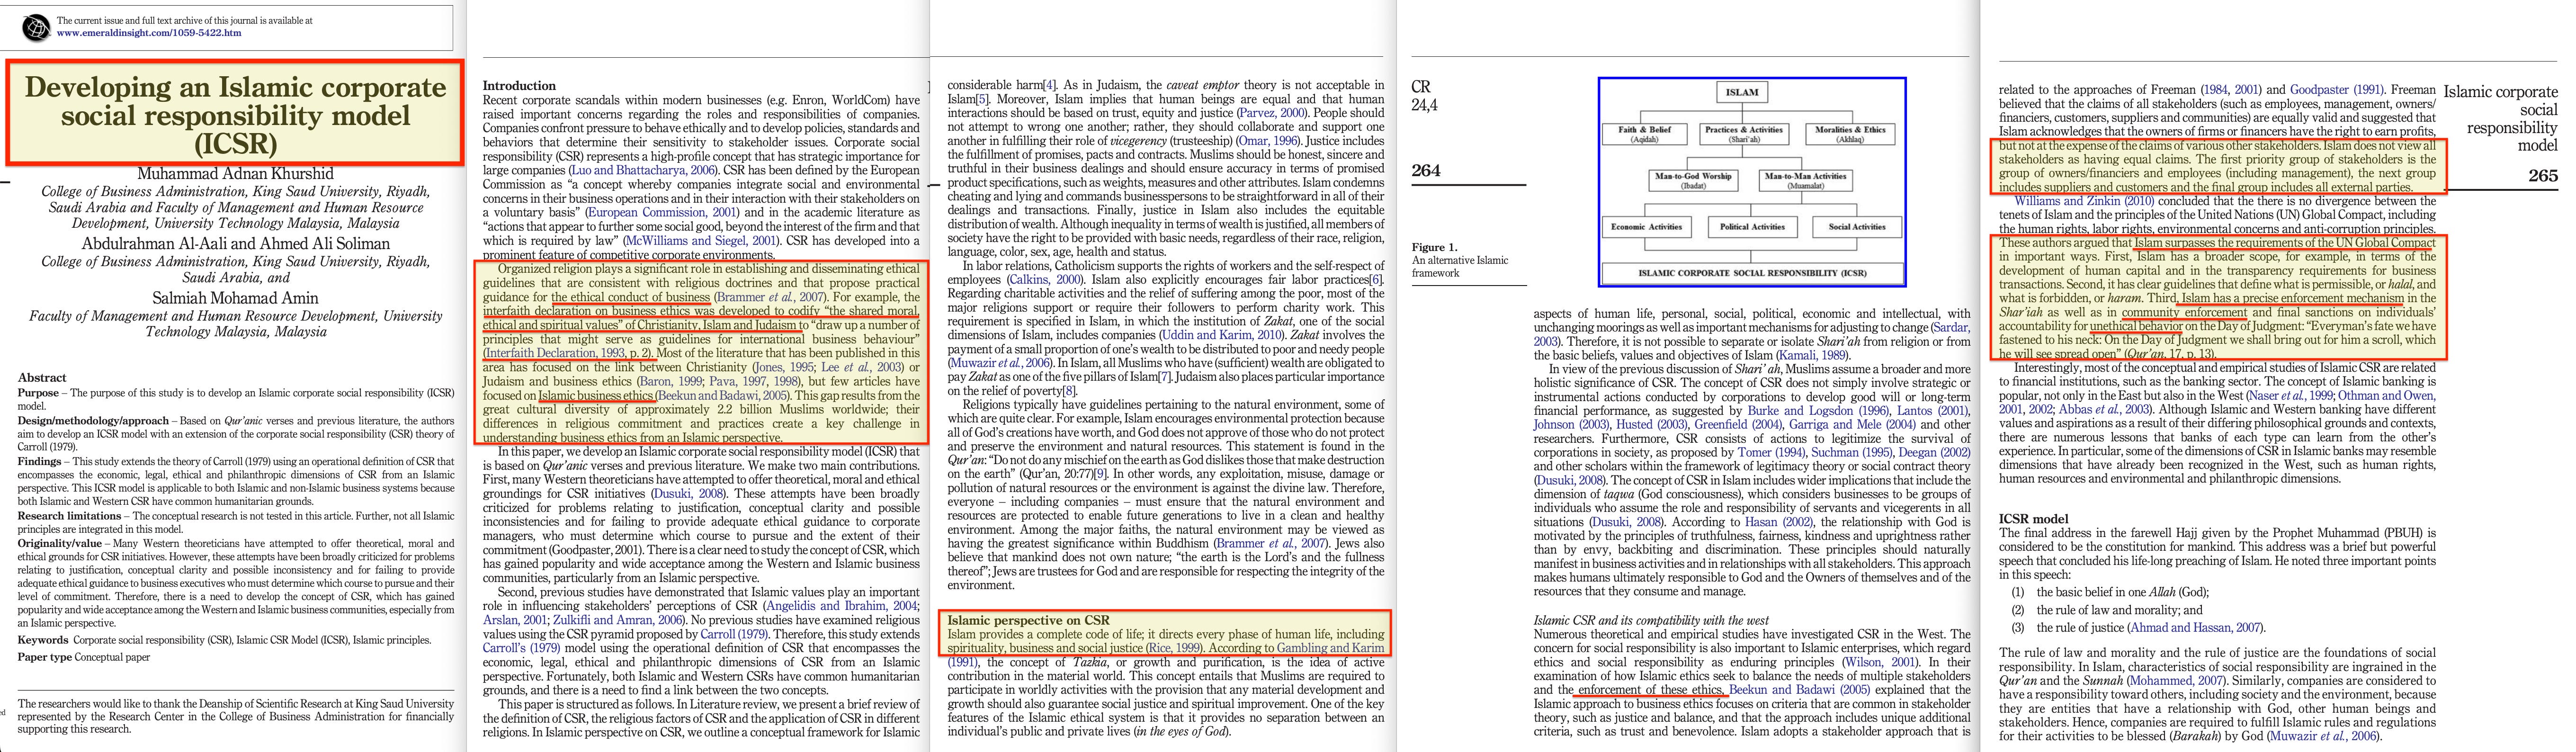Image resolution: width=2576 pixels, height=752 pixels.
Task: Click the 'Research limitations' label
Action: pyautogui.click(x=68, y=516)
